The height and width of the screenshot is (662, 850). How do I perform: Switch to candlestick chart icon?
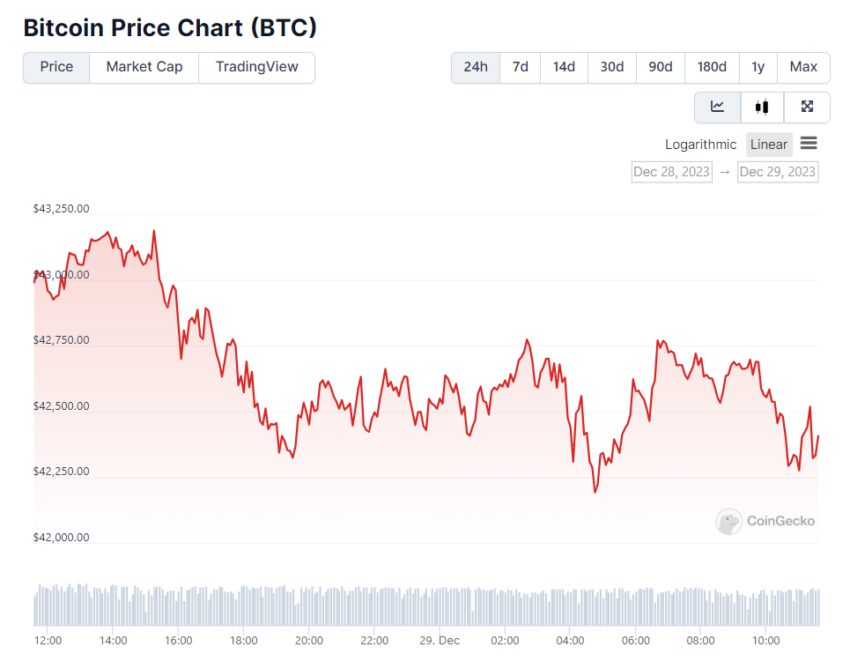coord(762,107)
